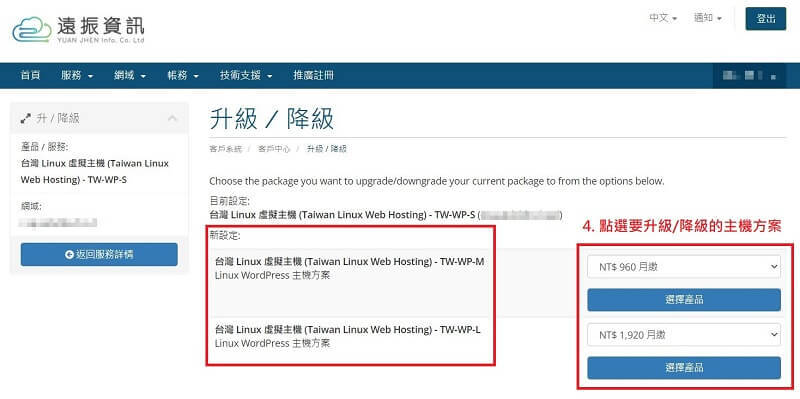Click 選擇產品 button for TW-WP-M plan
The image size is (800, 399).
(x=684, y=300)
